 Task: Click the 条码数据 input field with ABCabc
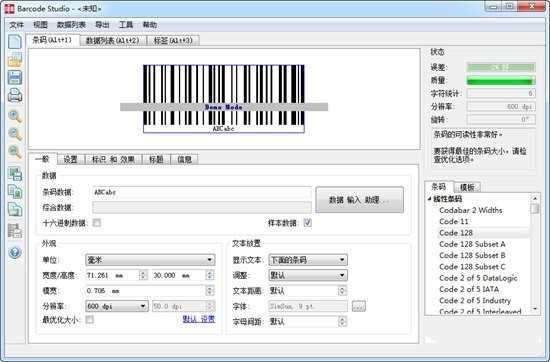(x=202, y=192)
